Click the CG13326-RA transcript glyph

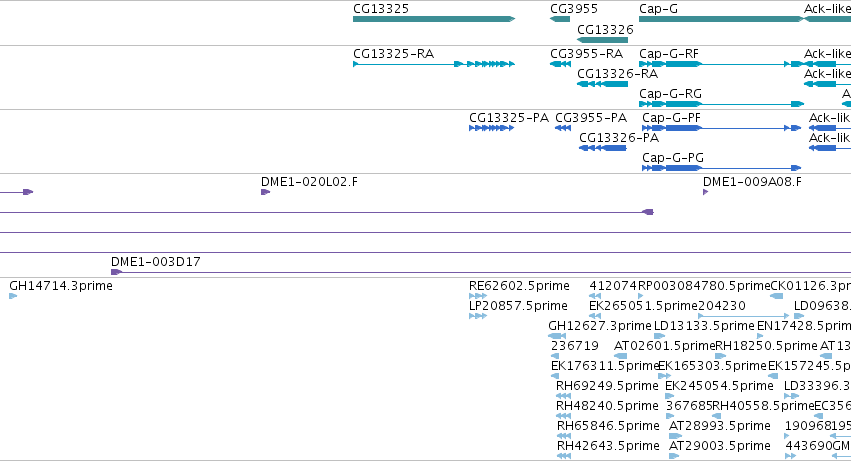602,84
